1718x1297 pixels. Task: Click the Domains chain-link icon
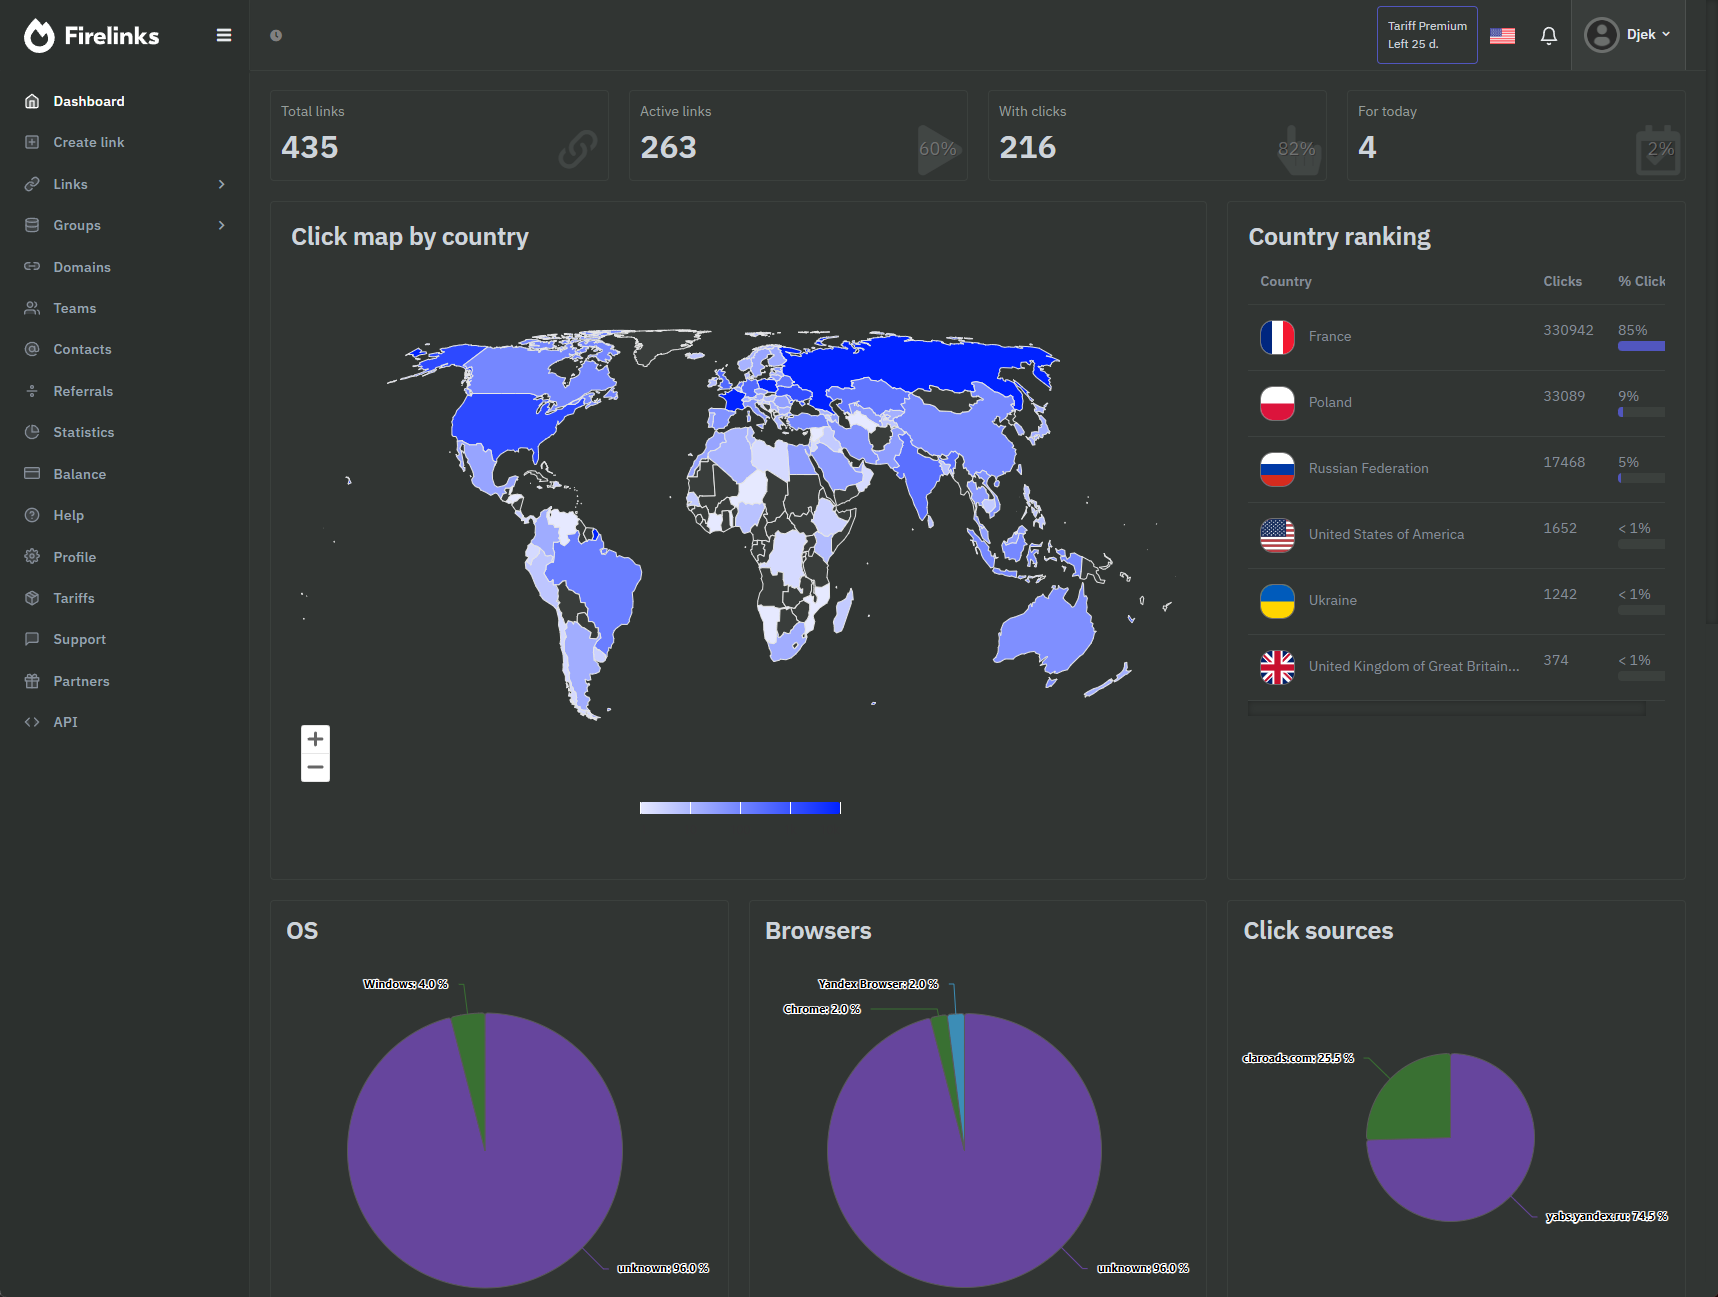[x=31, y=267]
